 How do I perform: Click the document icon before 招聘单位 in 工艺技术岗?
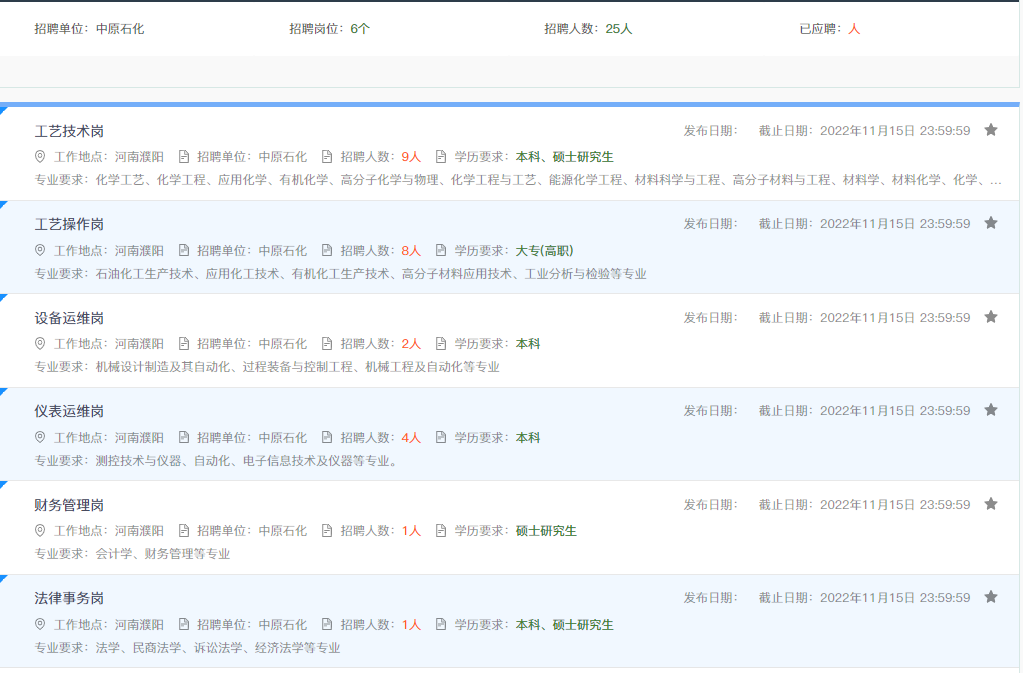[x=182, y=158]
